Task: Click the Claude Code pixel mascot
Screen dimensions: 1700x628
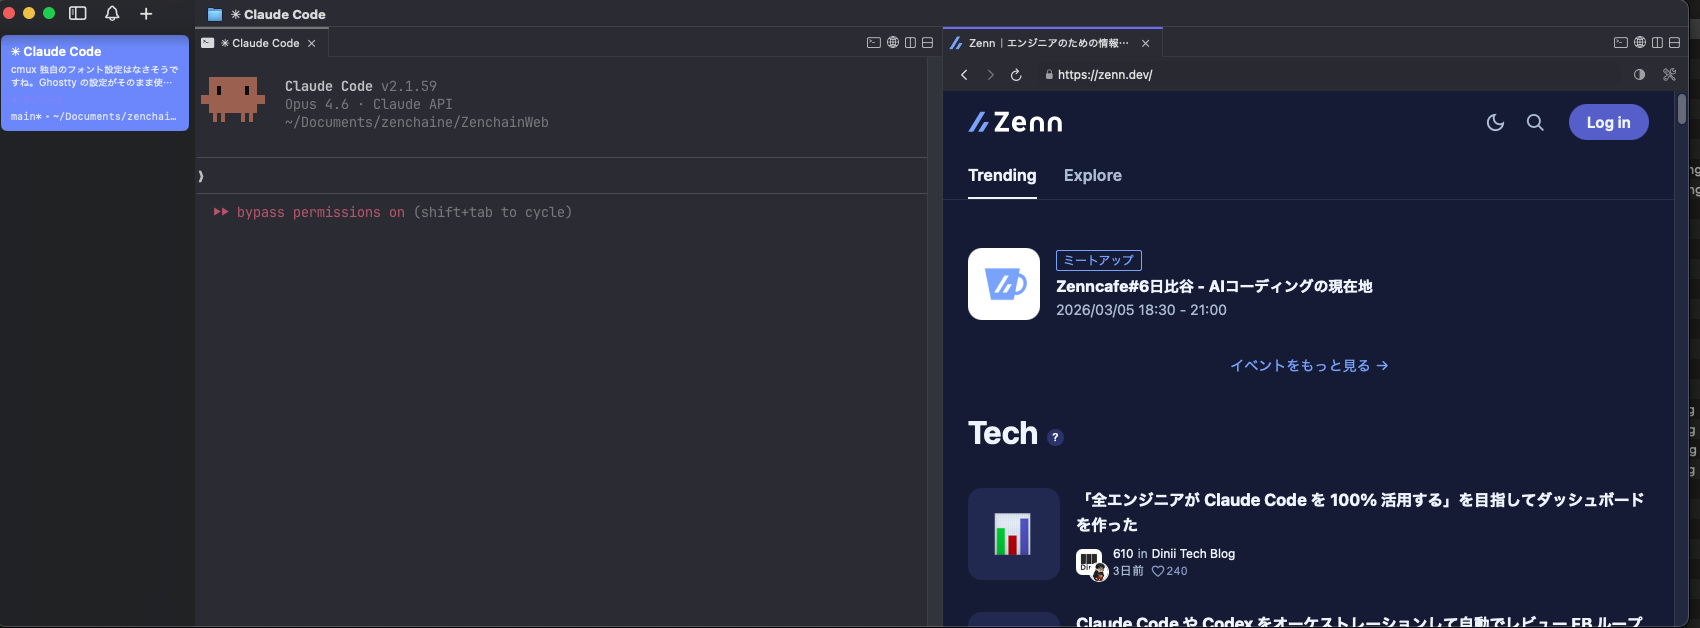Action: pyautogui.click(x=233, y=99)
